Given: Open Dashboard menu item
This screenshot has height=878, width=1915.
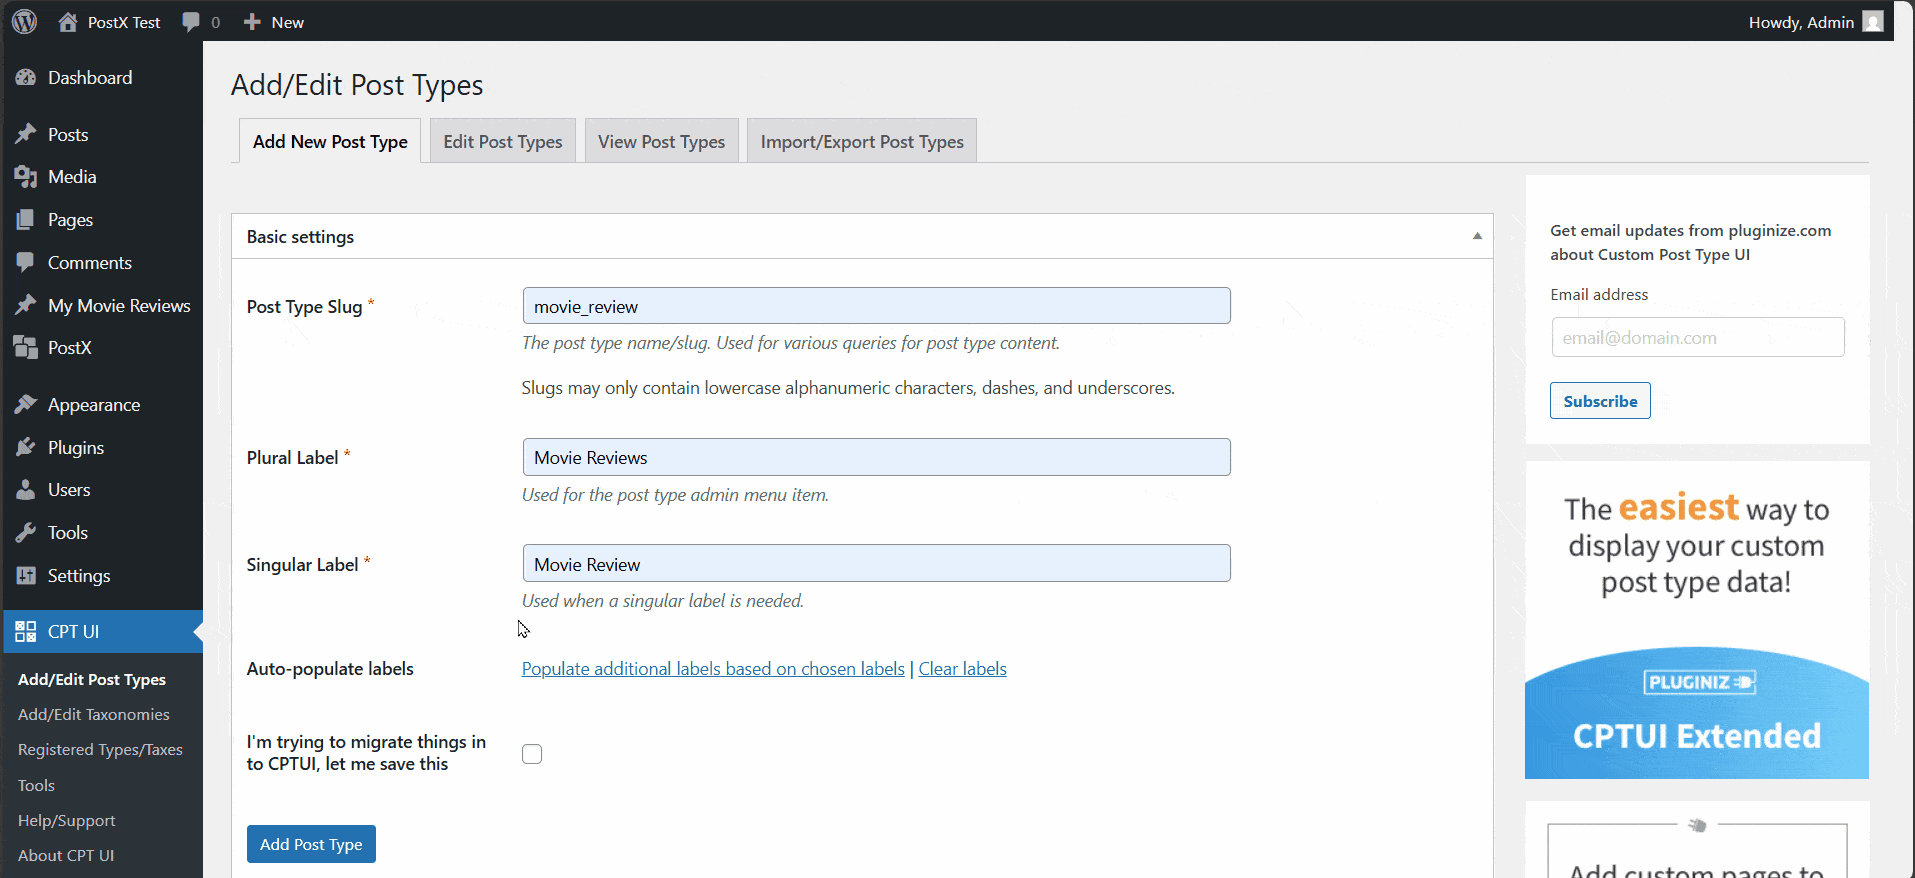Looking at the screenshot, I should coord(90,78).
